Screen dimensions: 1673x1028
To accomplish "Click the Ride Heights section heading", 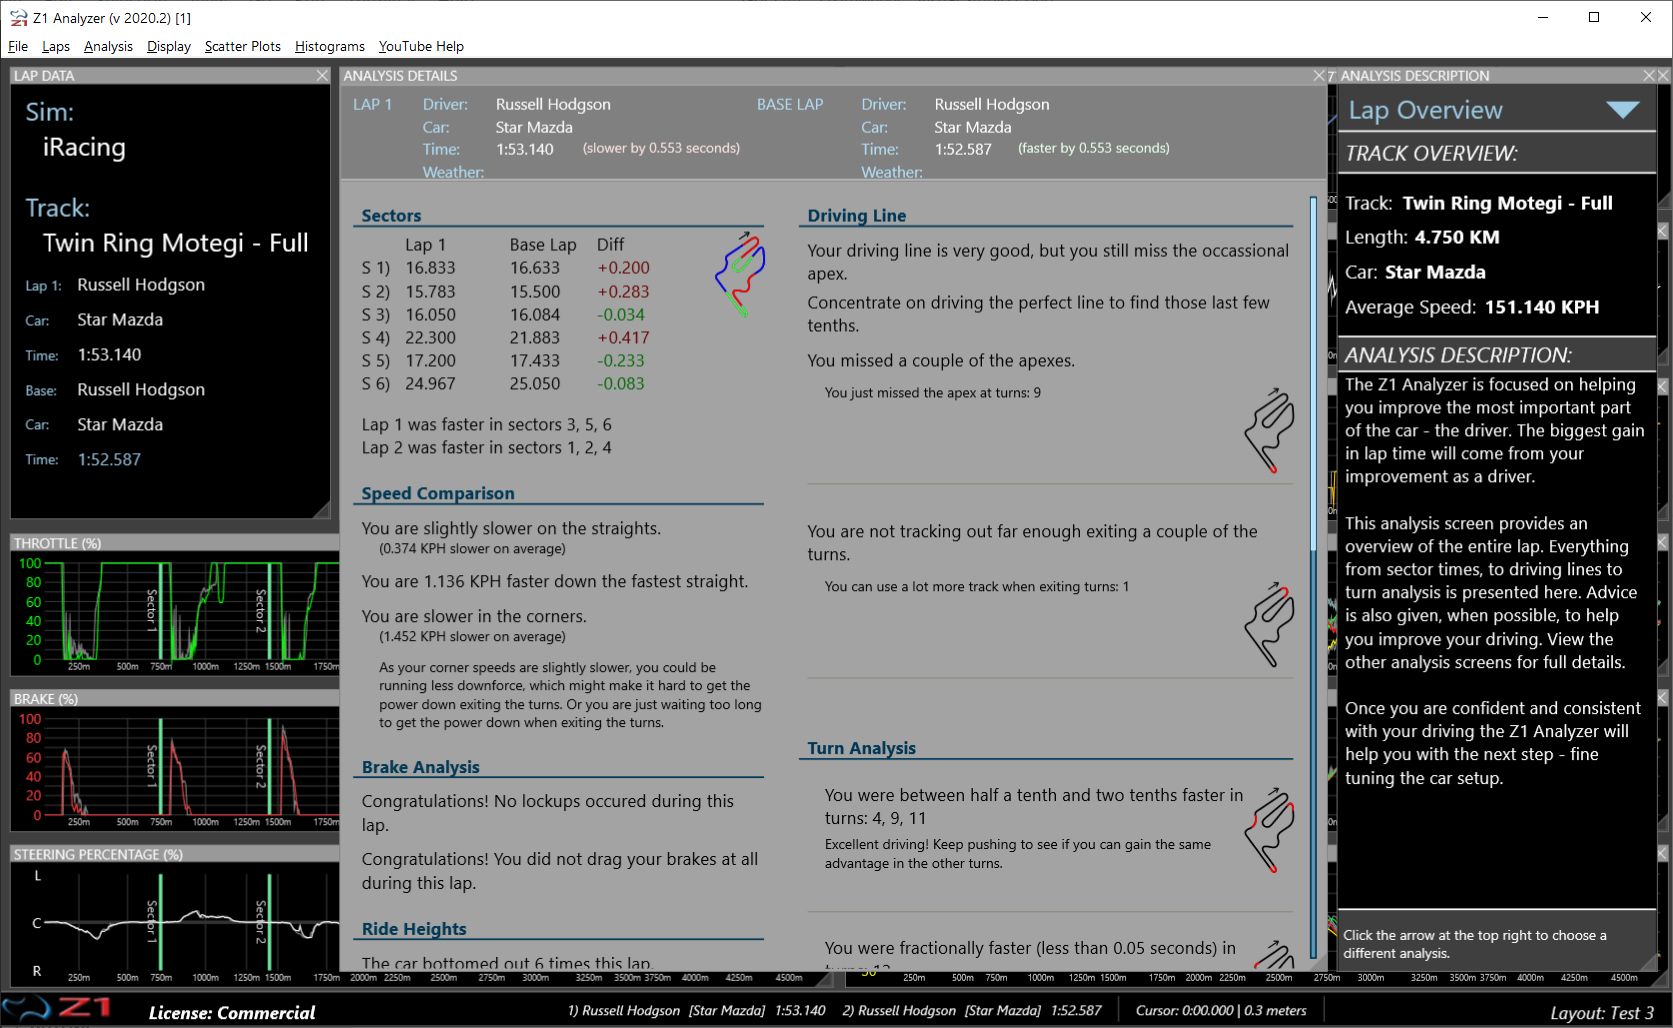I will 414,929.
